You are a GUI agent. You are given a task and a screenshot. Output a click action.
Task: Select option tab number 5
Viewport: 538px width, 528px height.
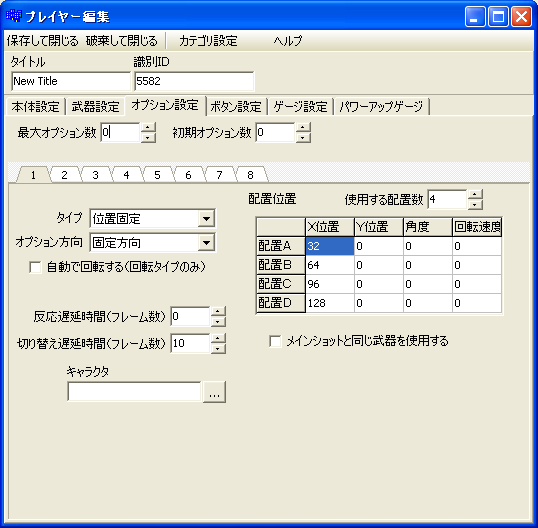(157, 175)
